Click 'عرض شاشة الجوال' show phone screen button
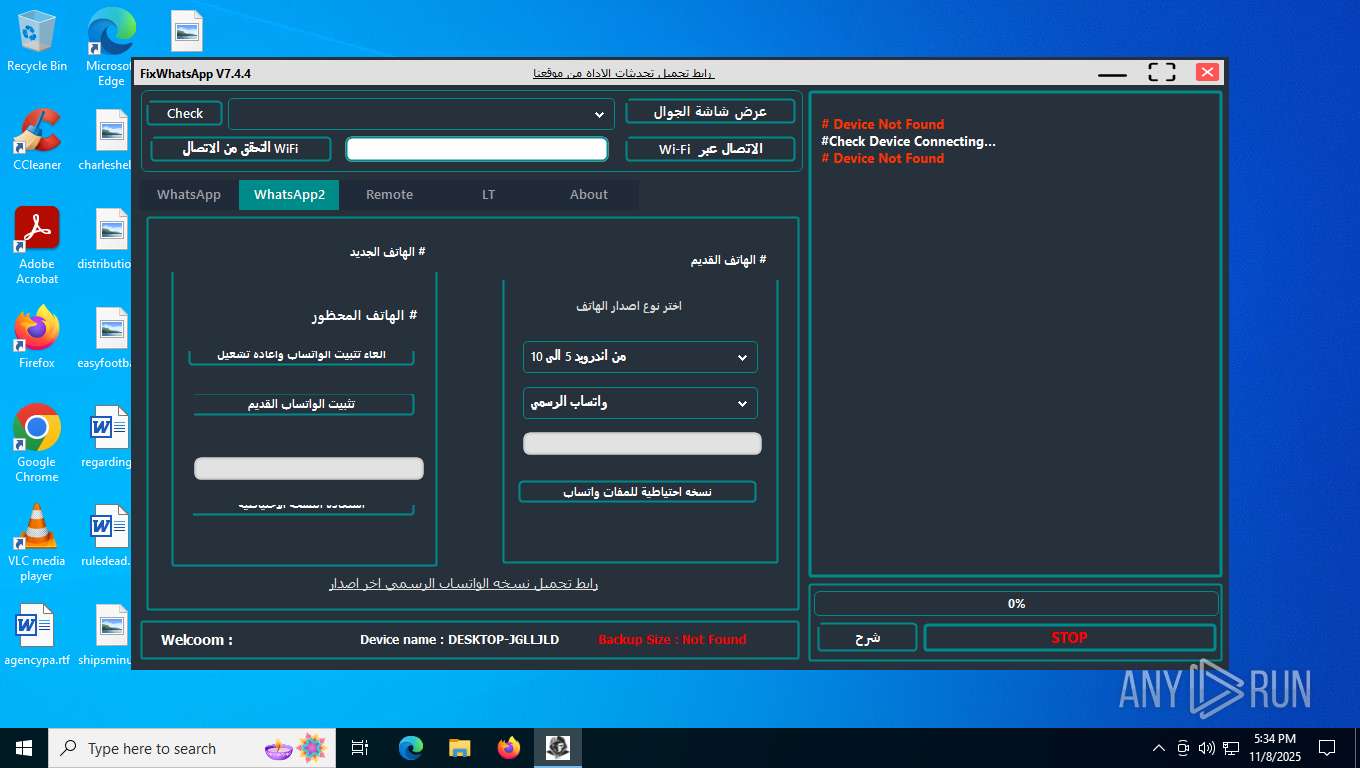Viewport: 1360px width, 768px height. 710,111
